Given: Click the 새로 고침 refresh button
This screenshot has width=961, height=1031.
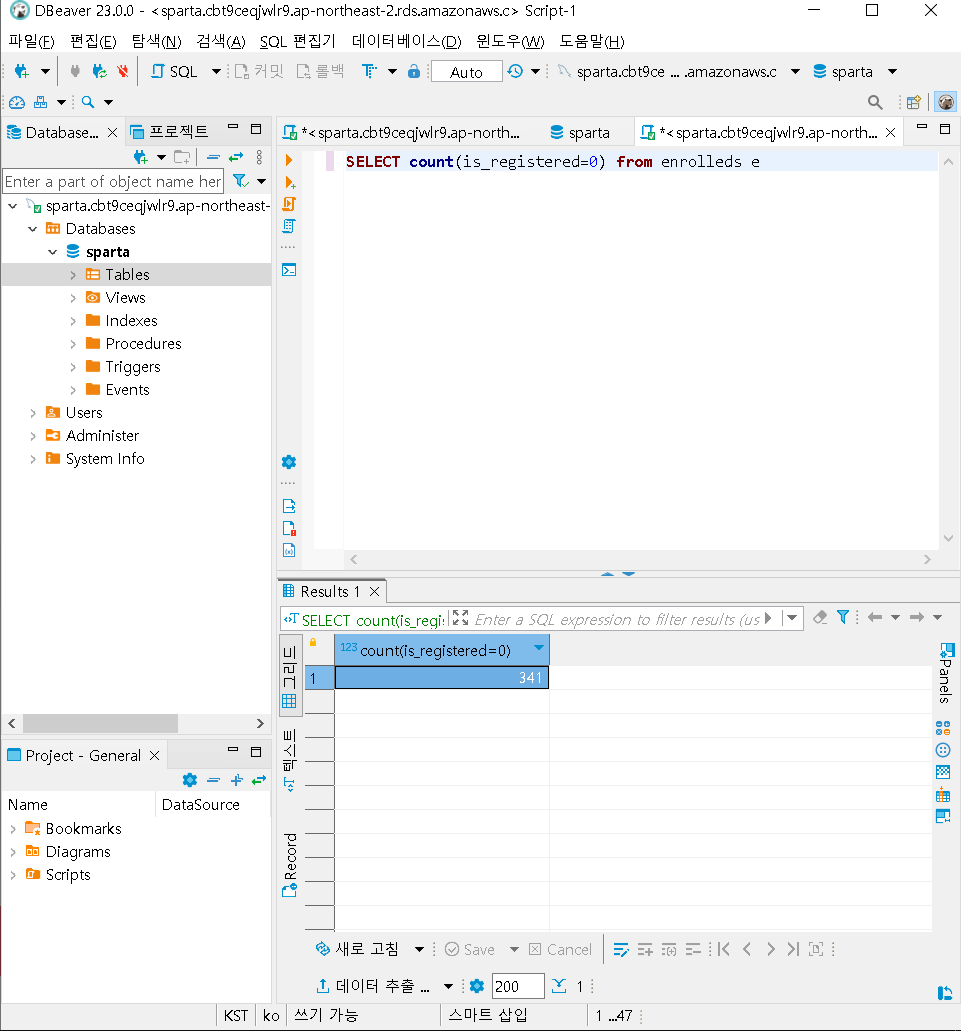Looking at the screenshot, I should pyautogui.click(x=358, y=949).
